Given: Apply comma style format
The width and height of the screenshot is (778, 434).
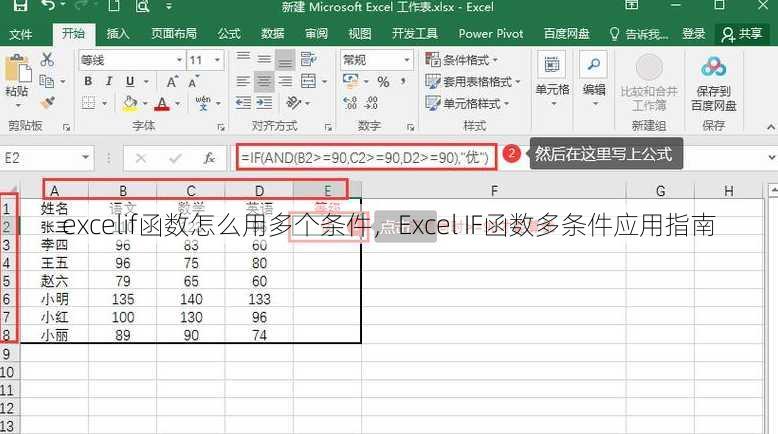Looking at the screenshot, I should (x=403, y=81).
